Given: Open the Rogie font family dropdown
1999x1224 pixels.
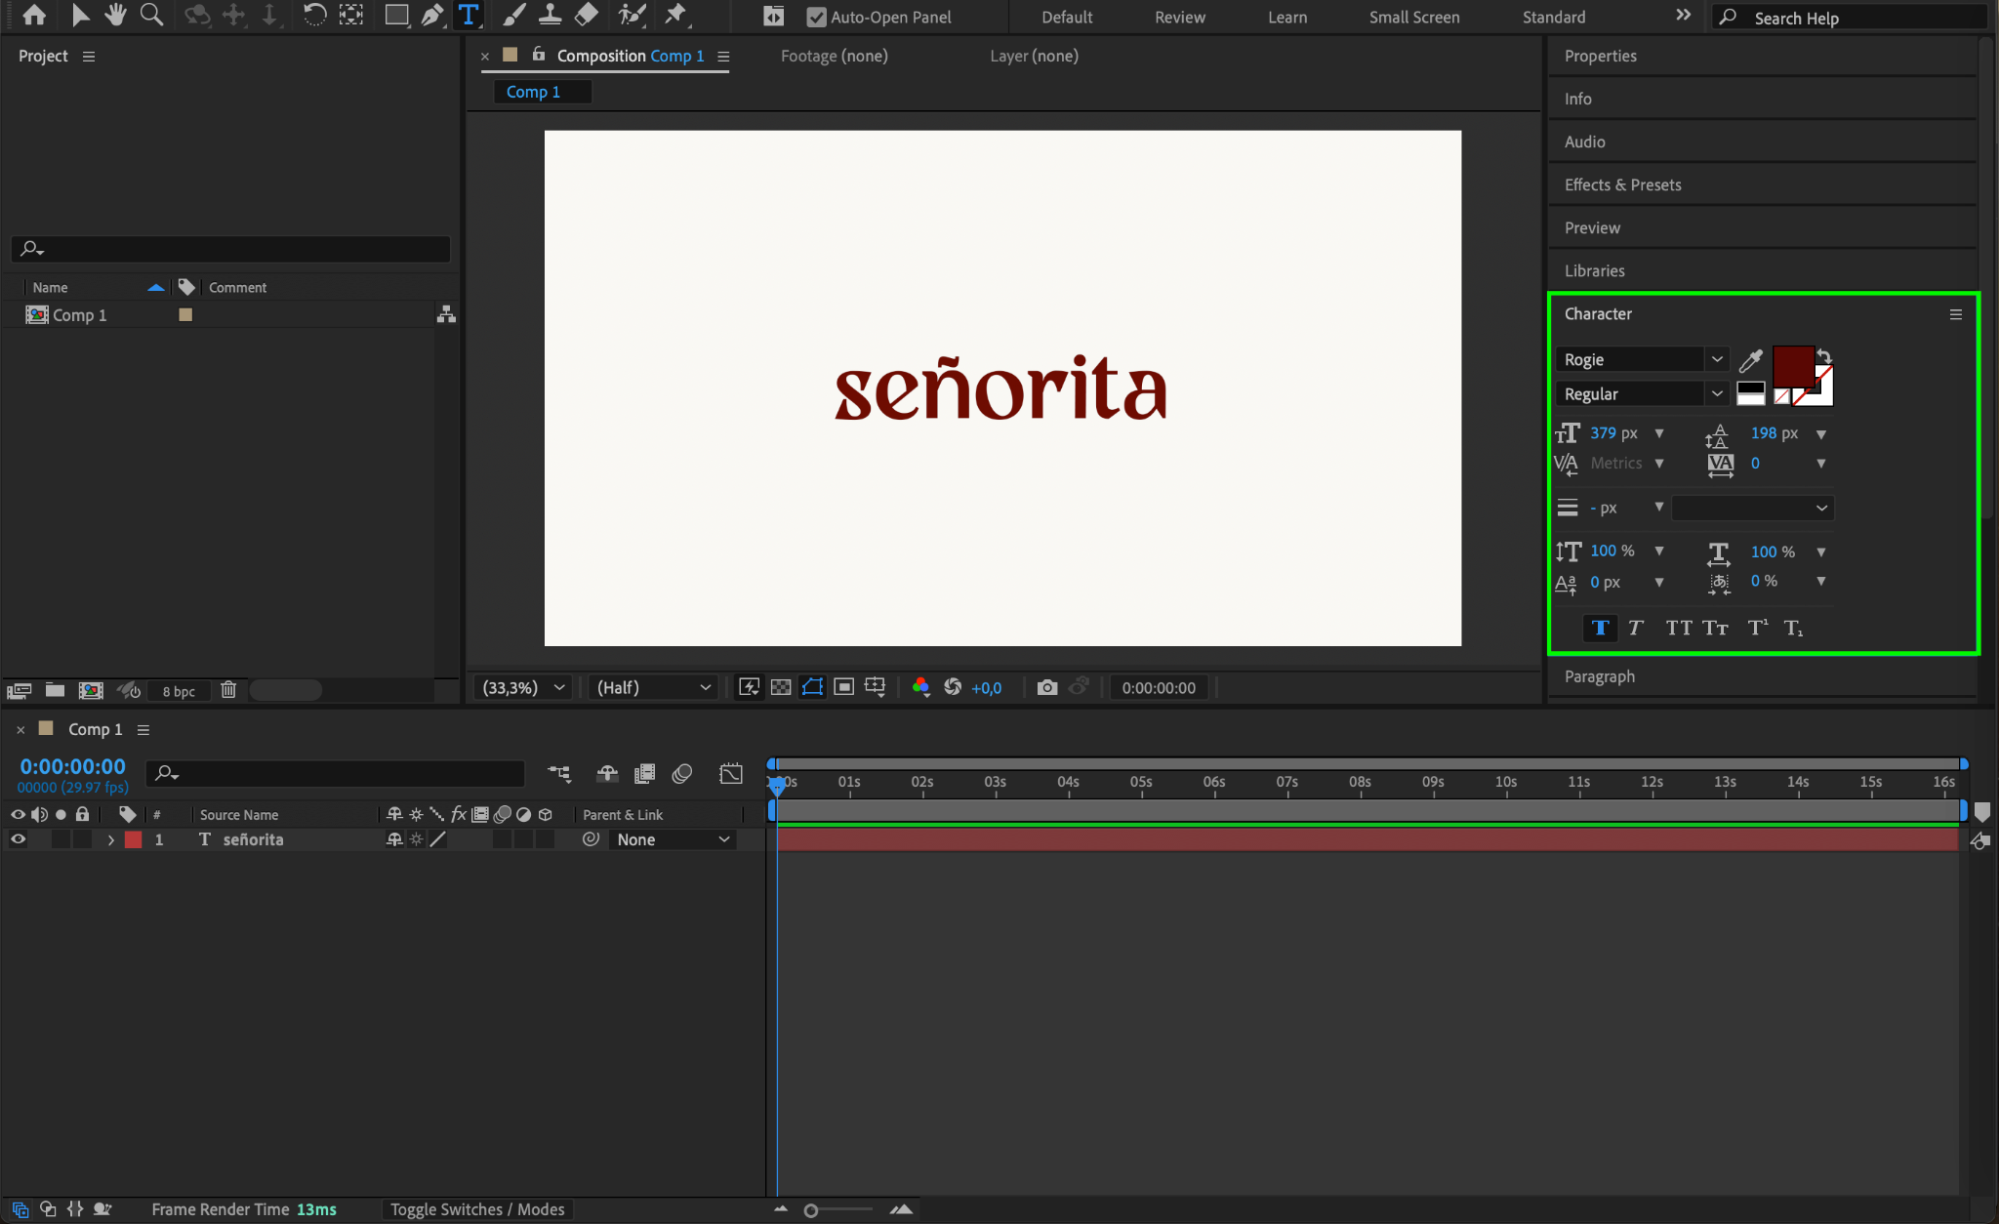Looking at the screenshot, I should click(1716, 359).
